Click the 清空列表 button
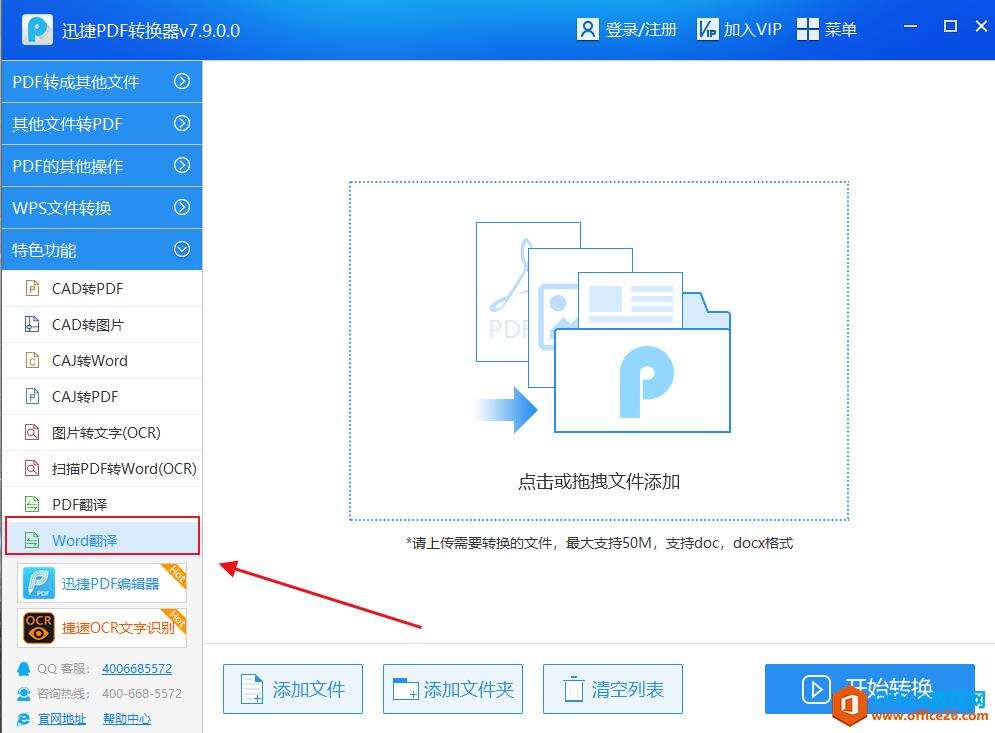The width and height of the screenshot is (995, 733). pyautogui.click(x=612, y=689)
